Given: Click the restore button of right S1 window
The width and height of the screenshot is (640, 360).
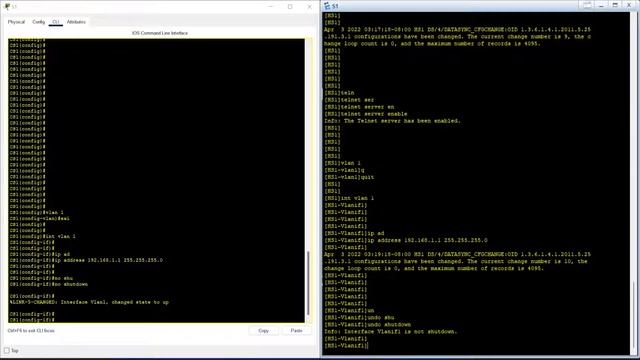Looking at the screenshot, I should pos(615,5).
